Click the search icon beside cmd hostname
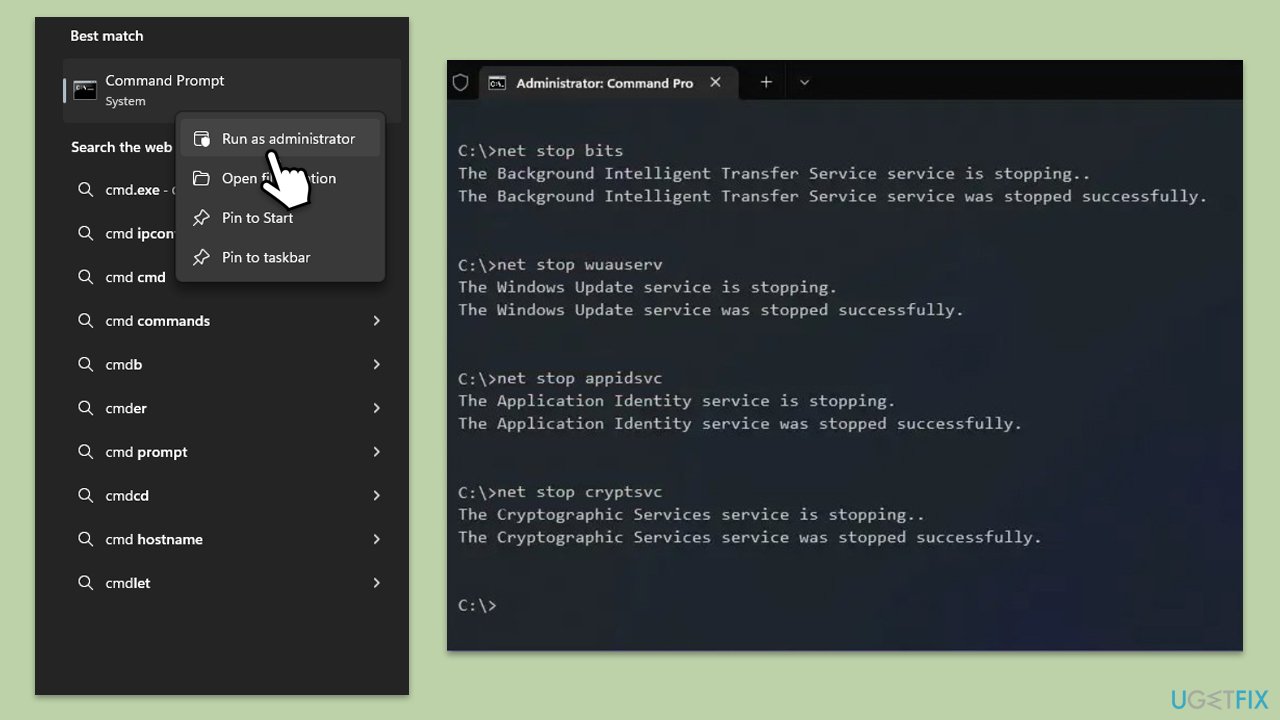 86,538
